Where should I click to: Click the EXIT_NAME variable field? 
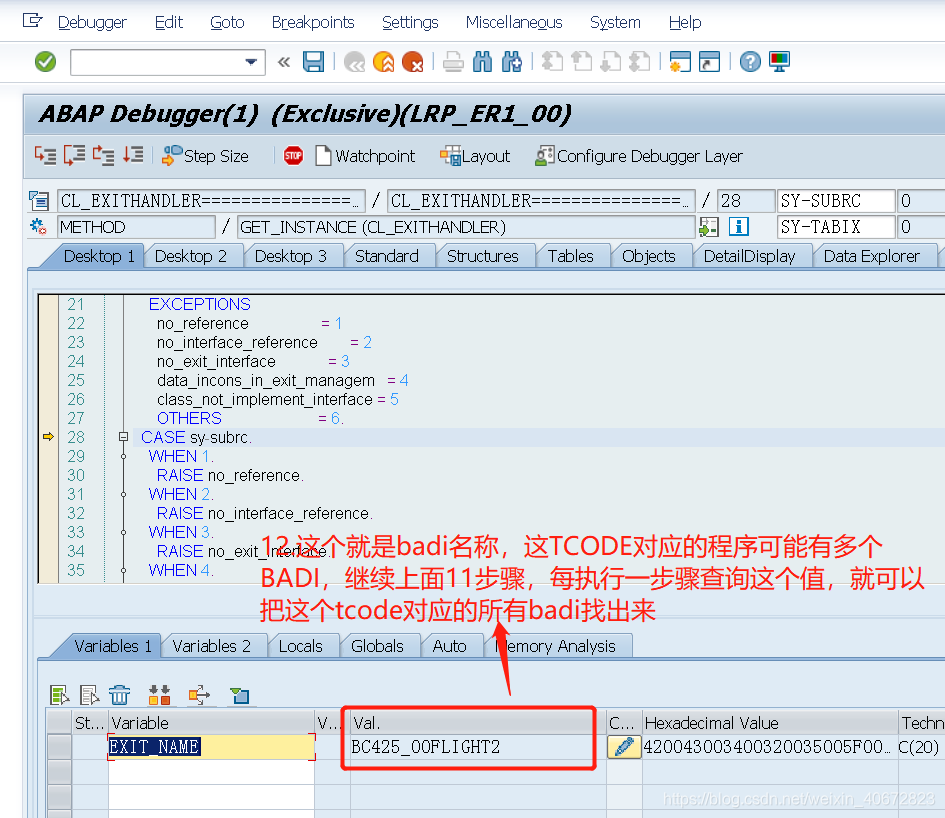pos(212,747)
